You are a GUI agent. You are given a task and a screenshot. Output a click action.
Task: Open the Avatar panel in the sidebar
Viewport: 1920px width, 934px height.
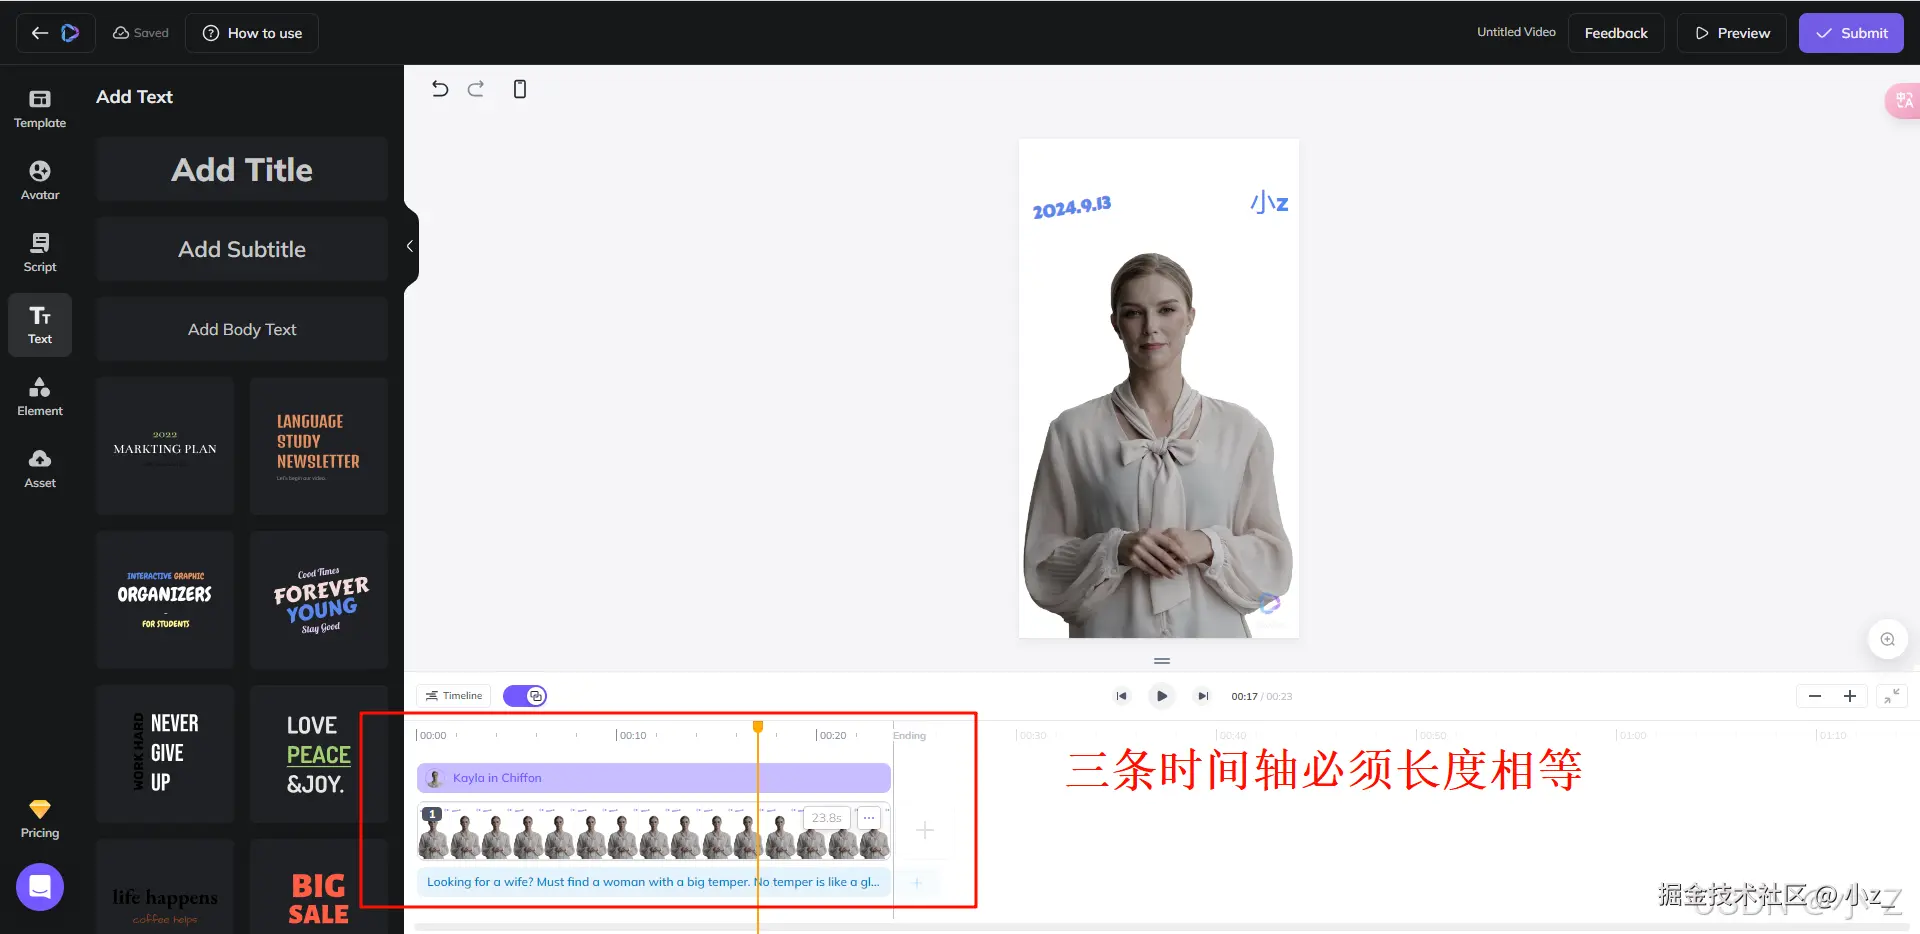[39, 178]
